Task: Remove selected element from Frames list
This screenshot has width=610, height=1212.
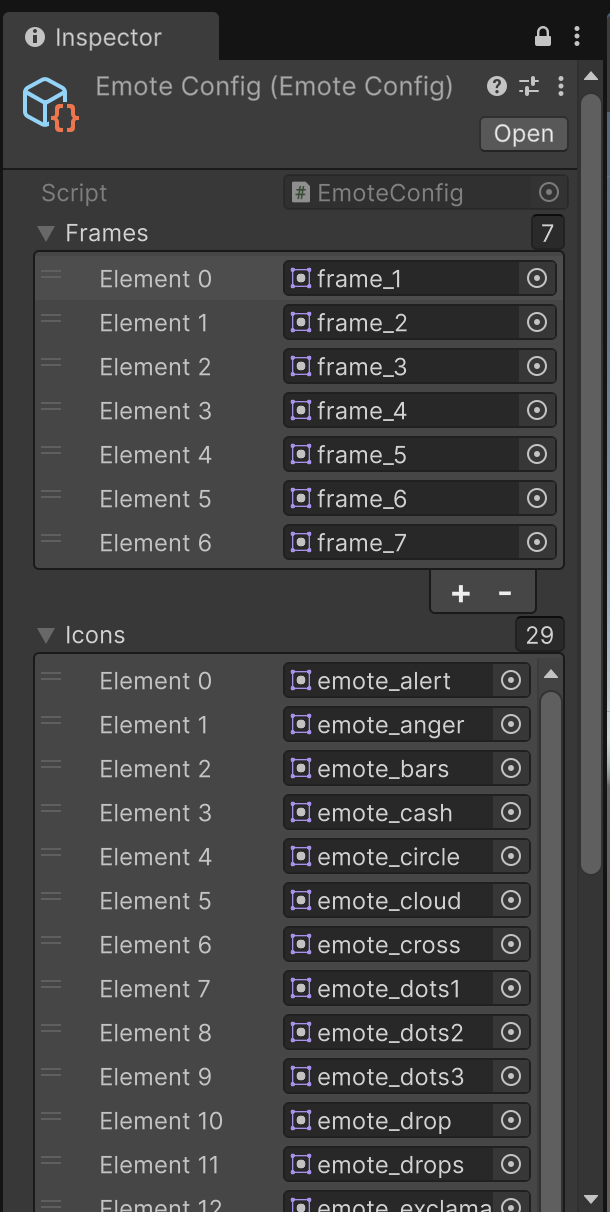Action: click(505, 593)
